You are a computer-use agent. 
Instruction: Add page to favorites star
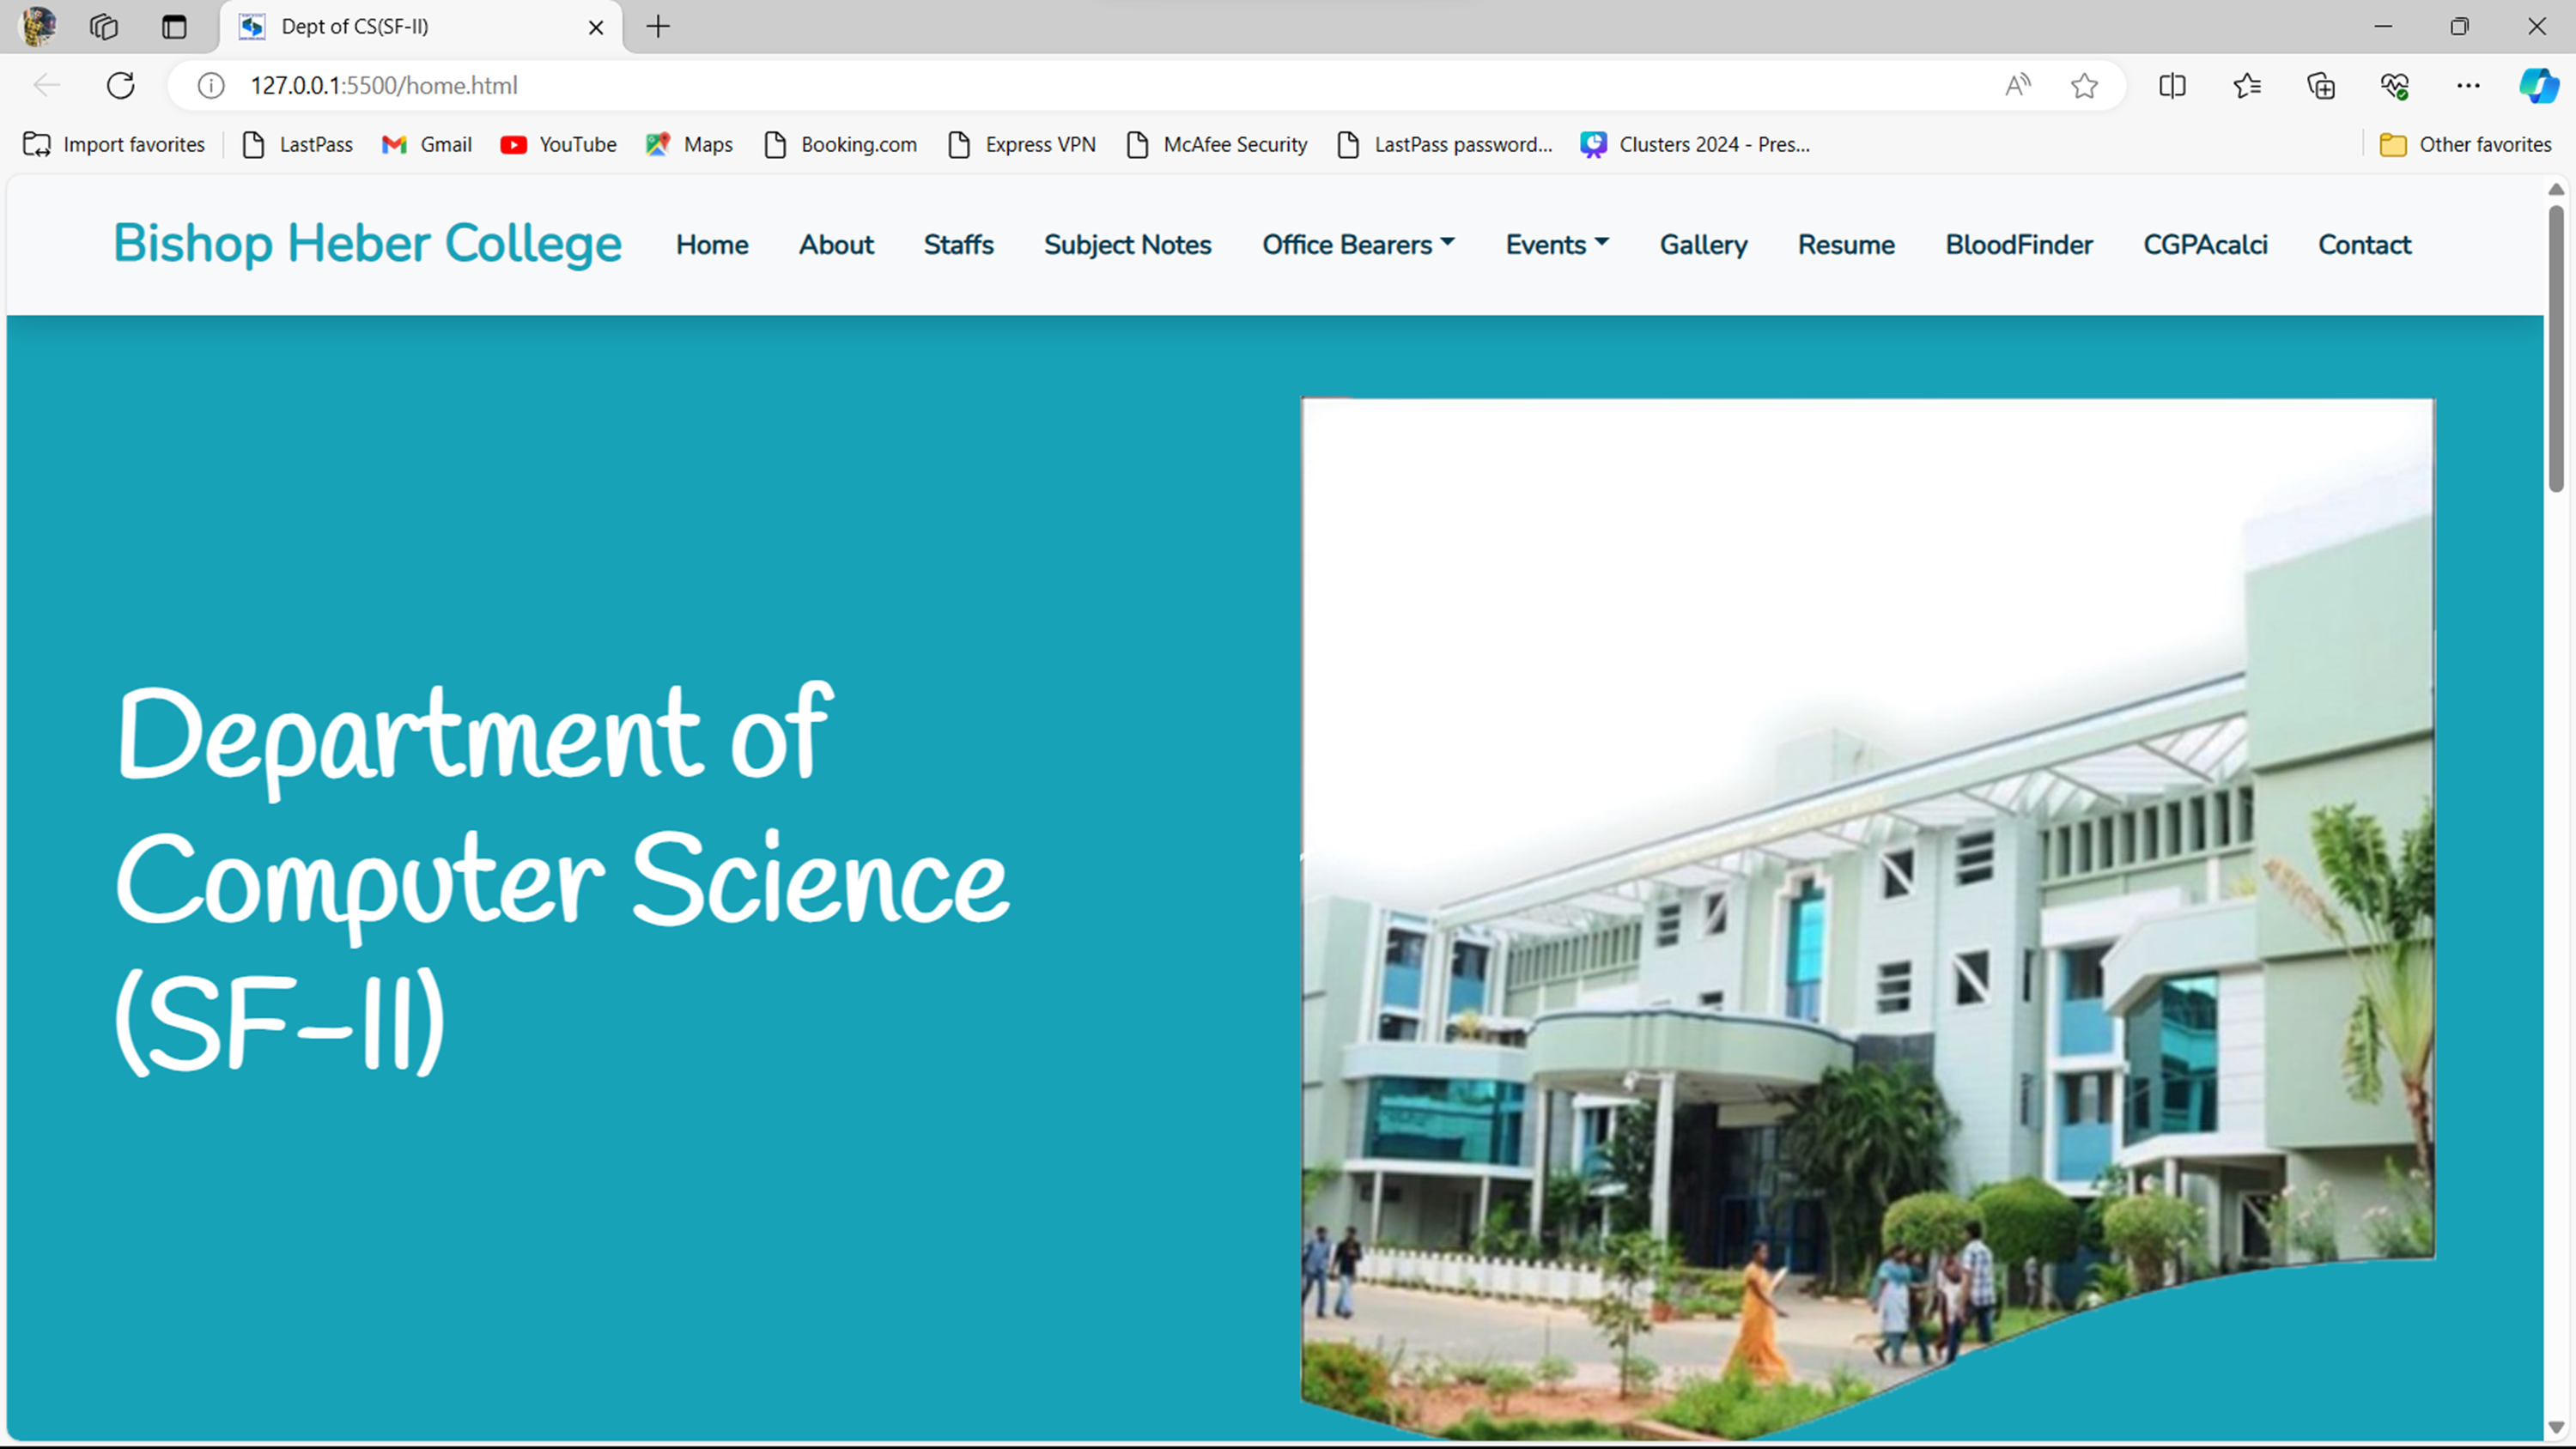(2084, 86)
